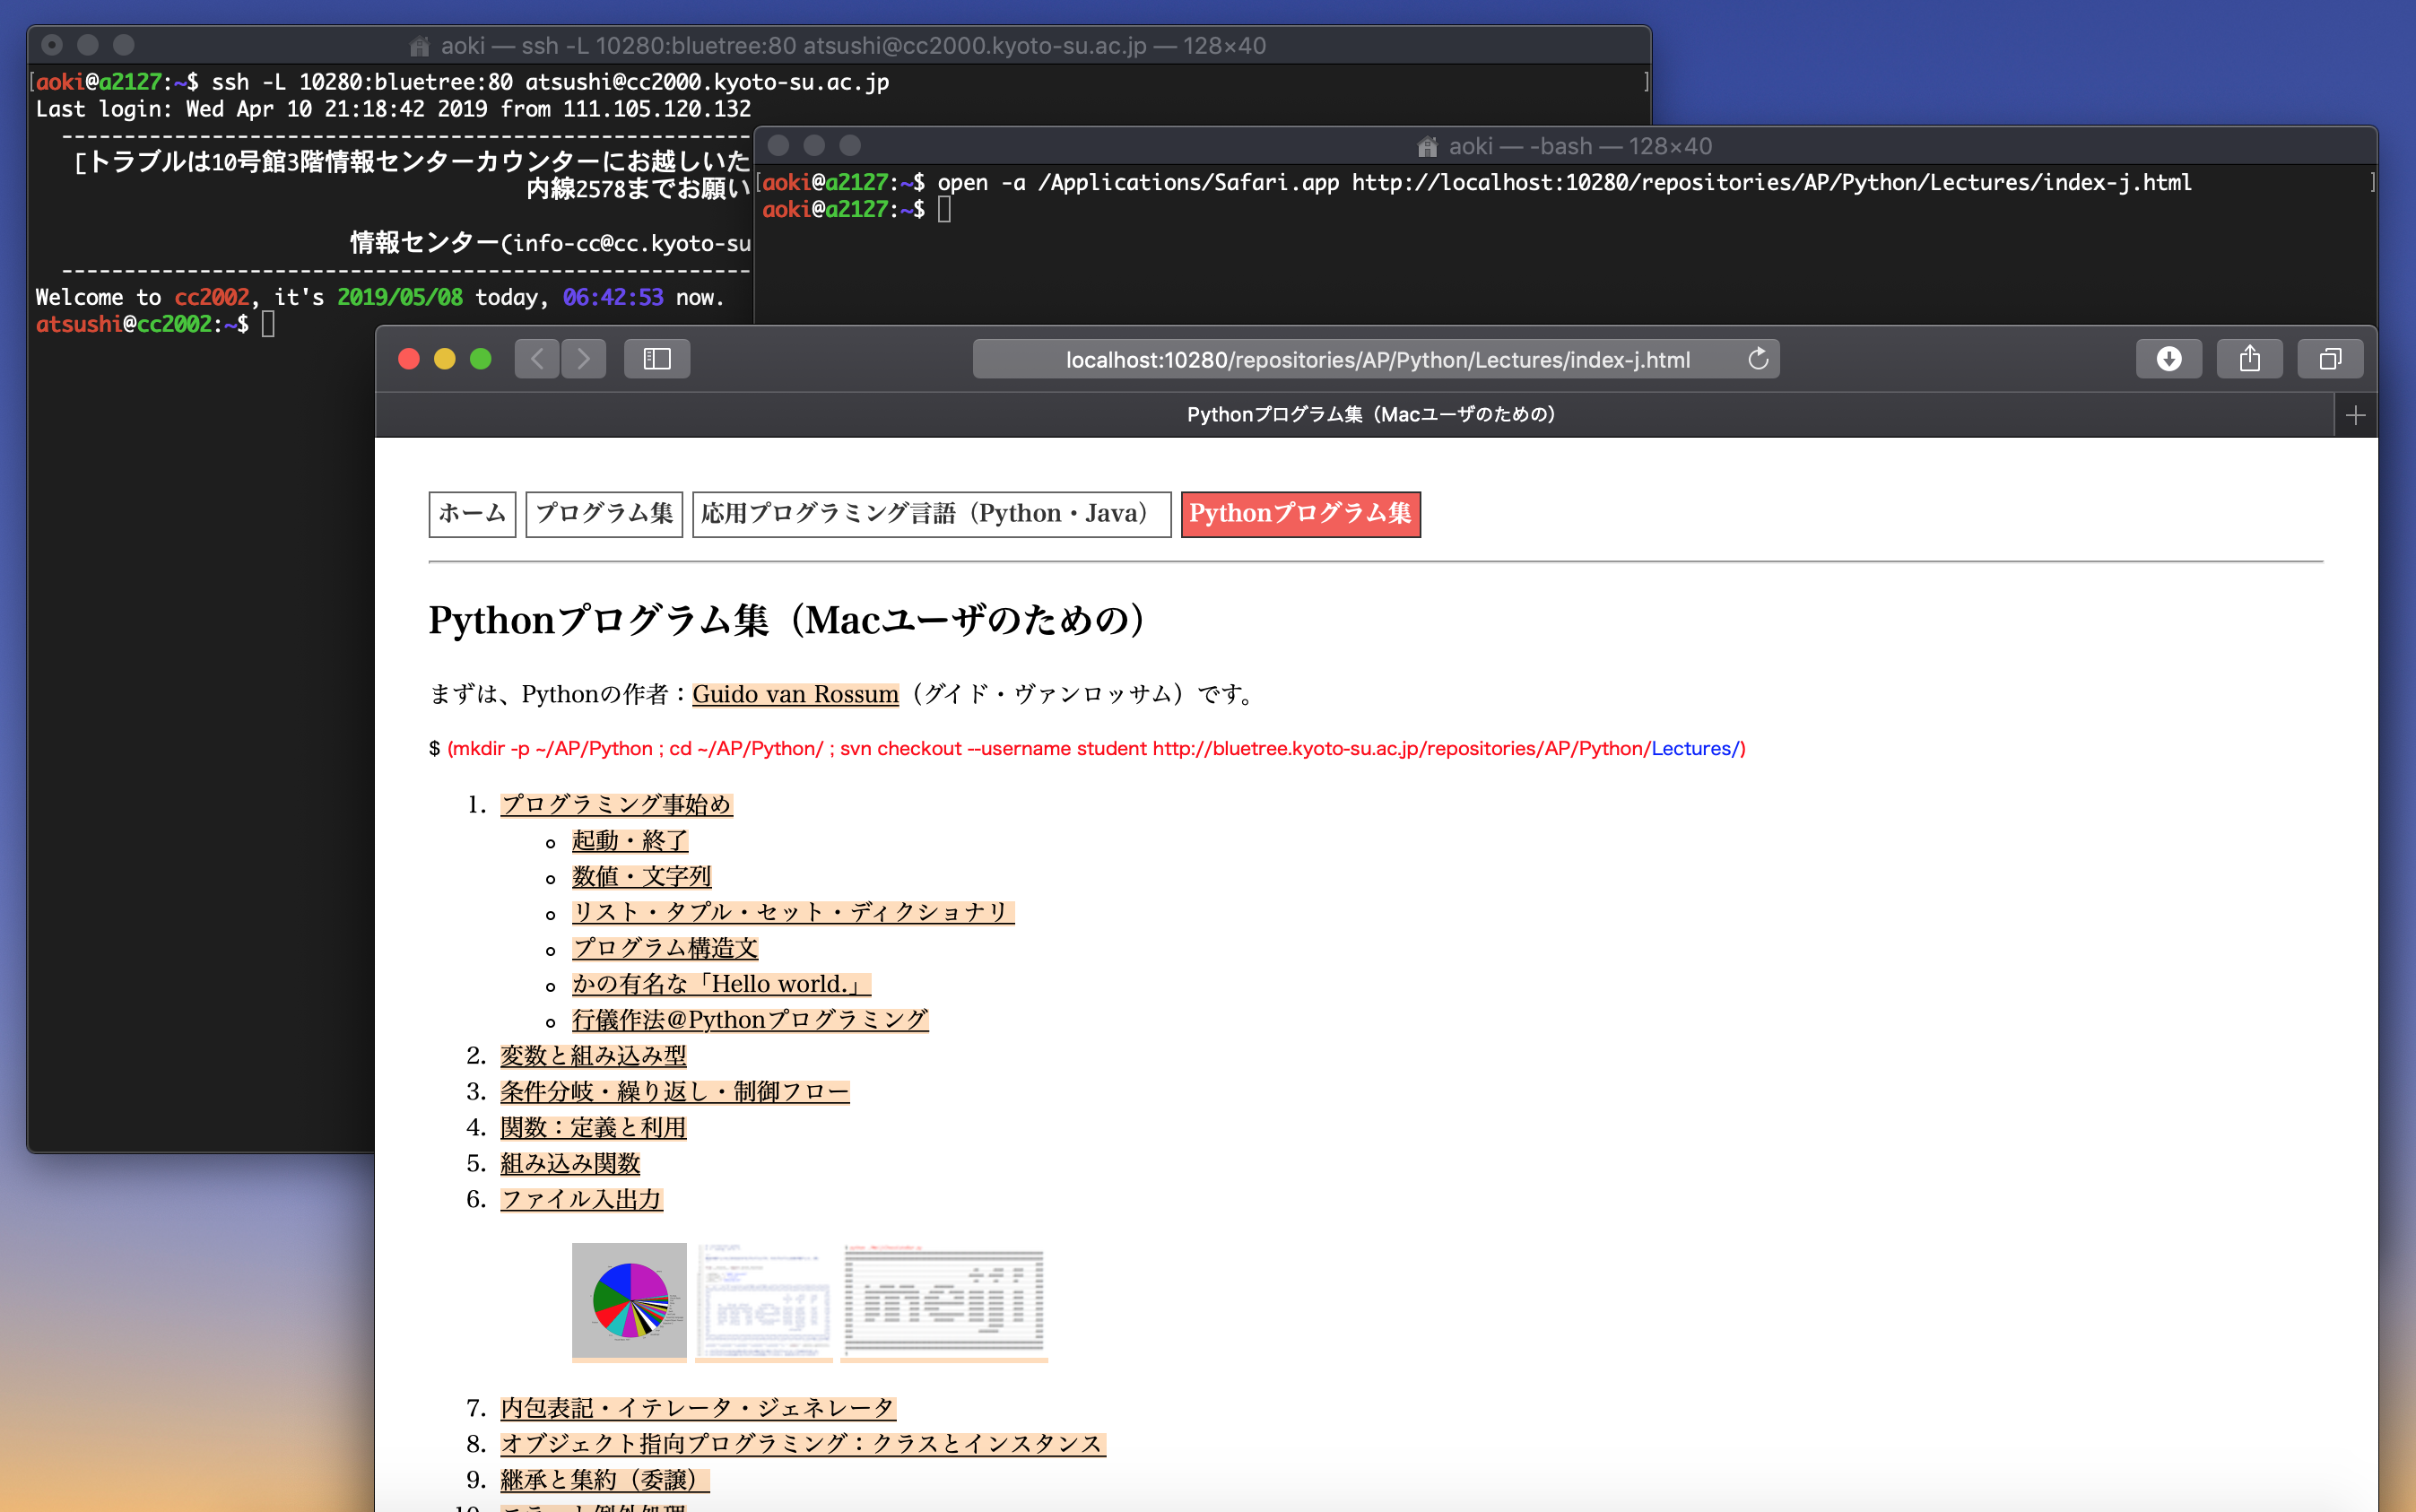Open the middle meiji thumbnail image
Image resolution: width=2416 pixels, height=1512 pixels.
point(764,1301)
